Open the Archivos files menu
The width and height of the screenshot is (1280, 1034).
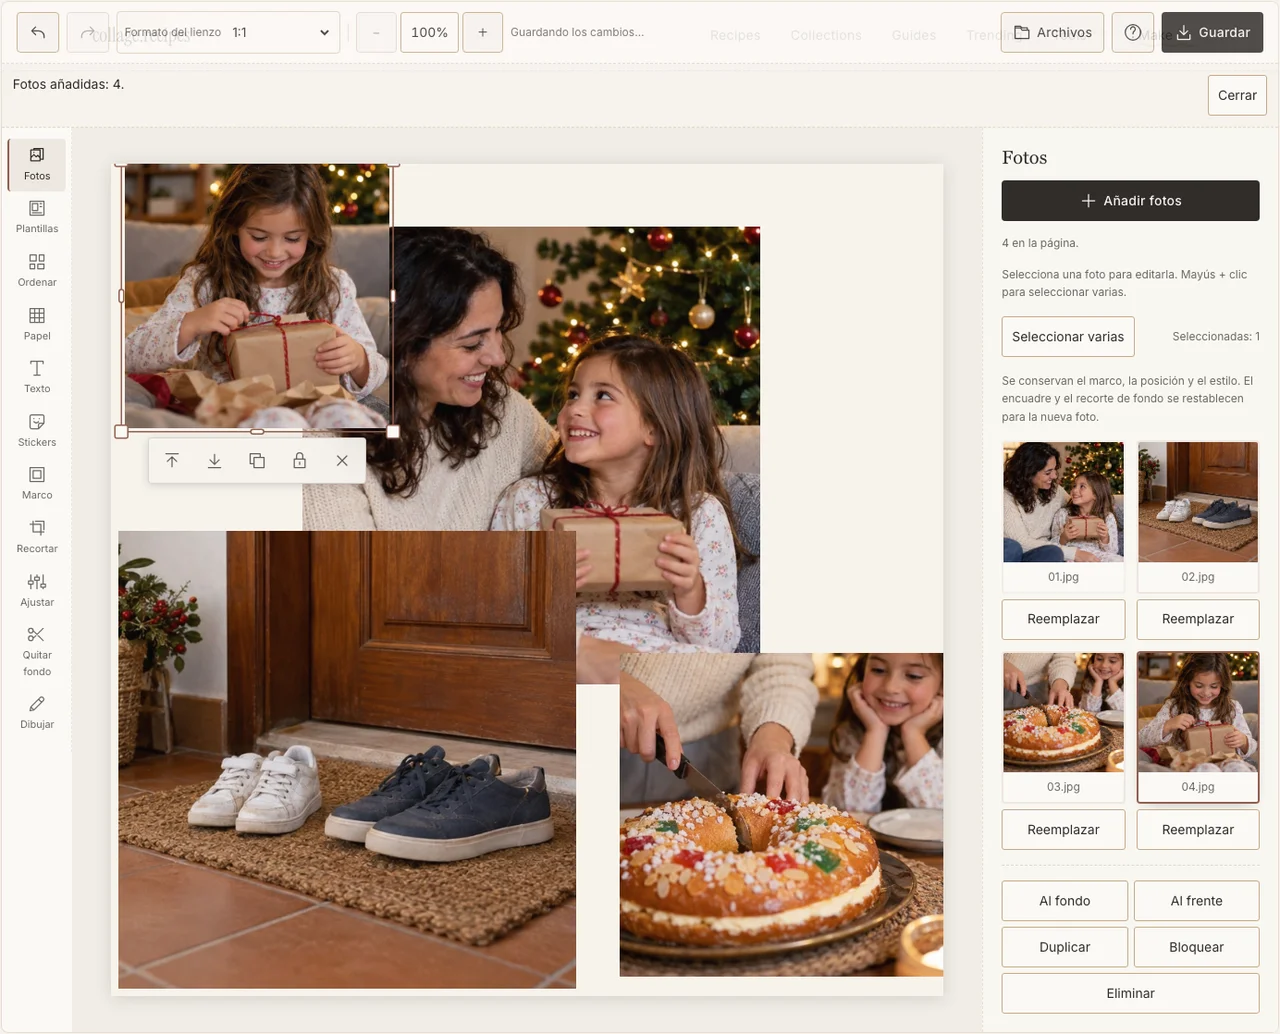tap(1053, 32)
